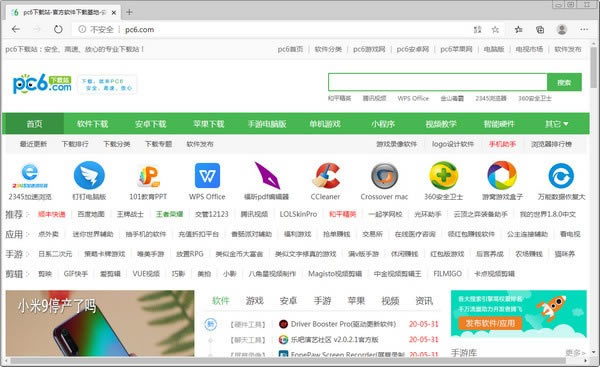The width and height of the screenshot is (600, 367).
Task: Open the Magisto video editing link
Action: tap(335, 274)
